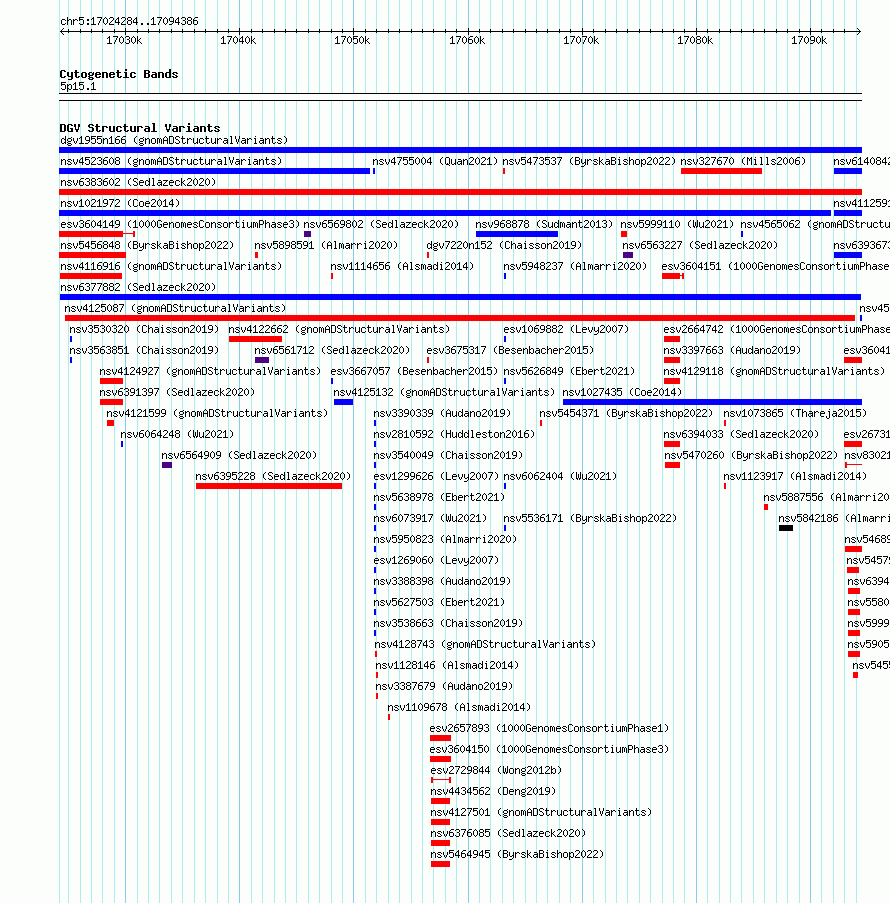The width and height of the screenshot is (890, 903).
Task: Click nsv5898591 (Almarri2020) label
Action: [326, 245]
